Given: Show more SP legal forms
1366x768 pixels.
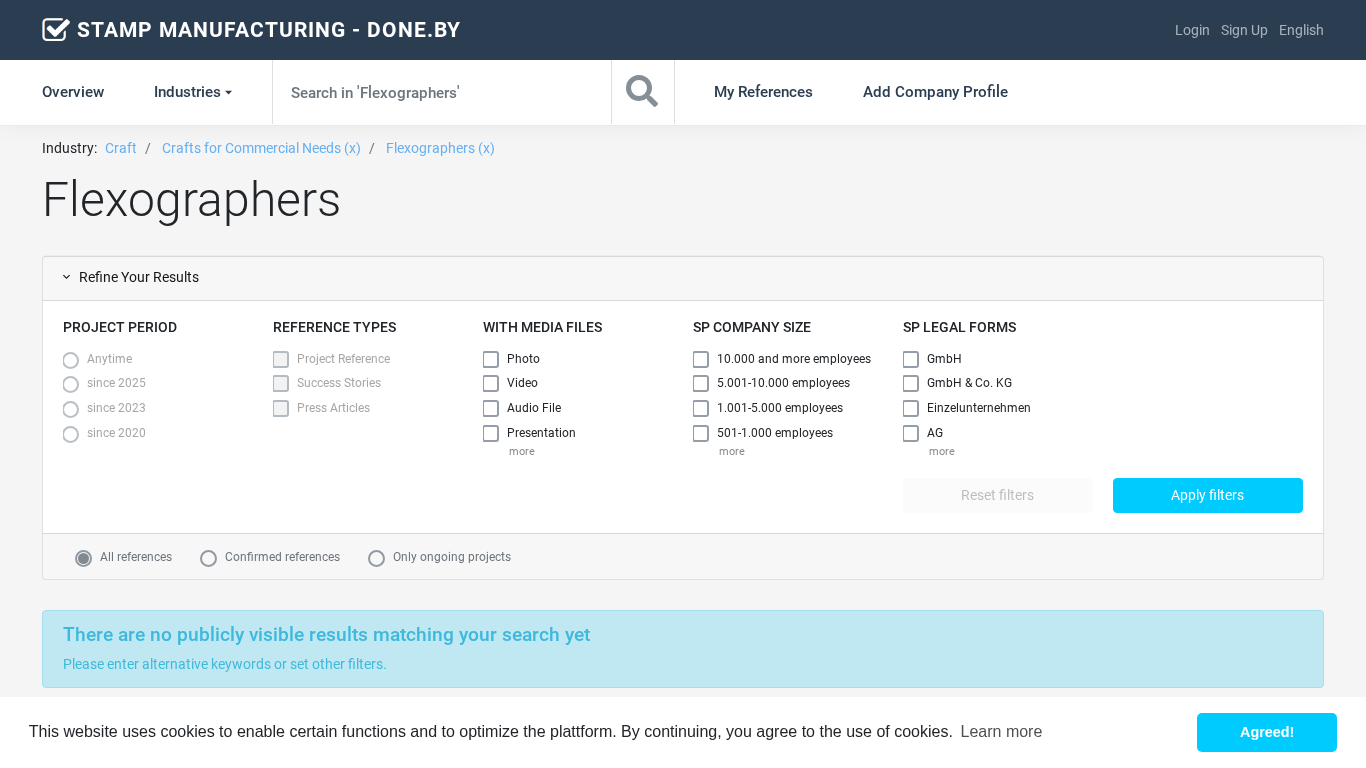Looking at the screenshot, I should click(942, 452).
